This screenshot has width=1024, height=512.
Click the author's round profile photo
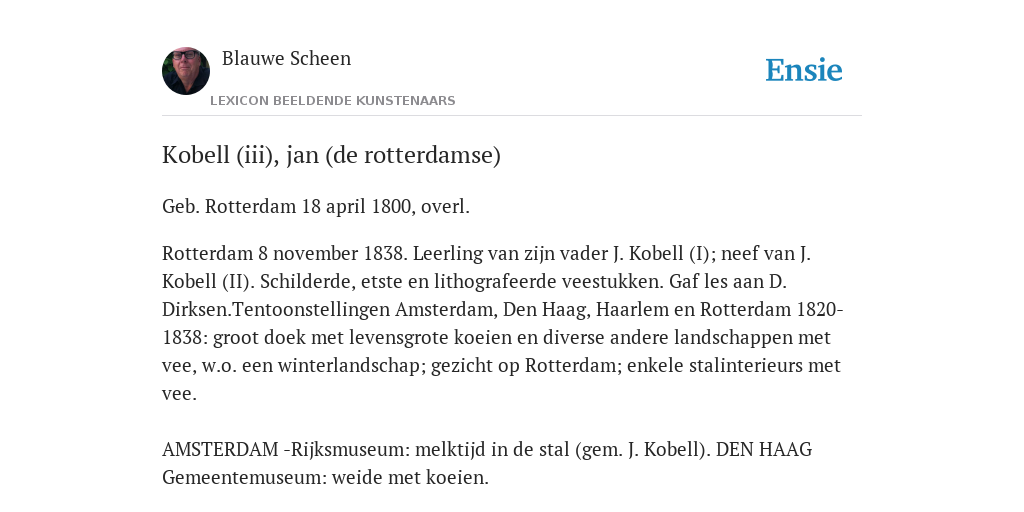(186, 71)
